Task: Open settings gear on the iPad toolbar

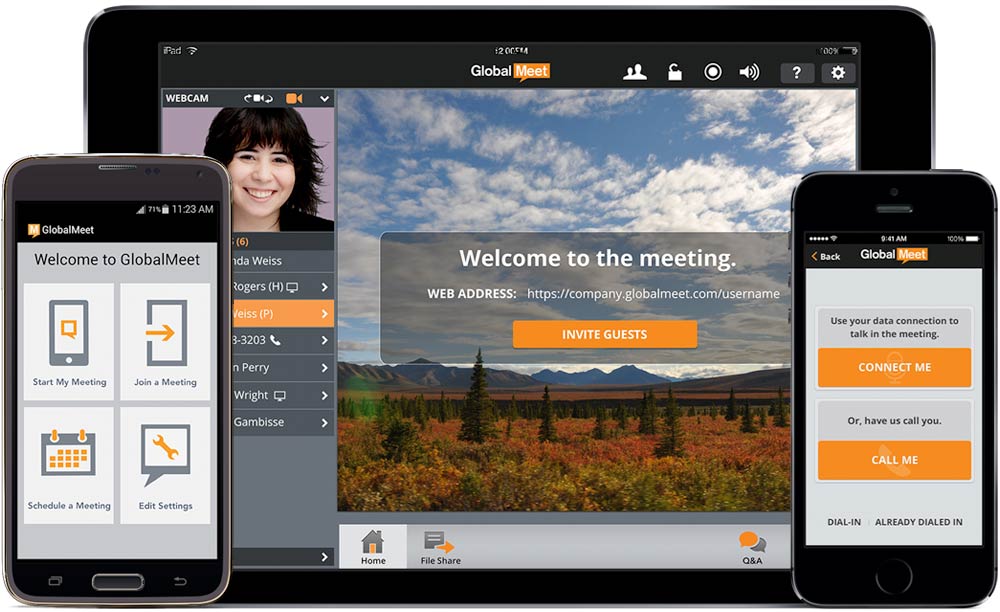Action: (x=838, y=73)
